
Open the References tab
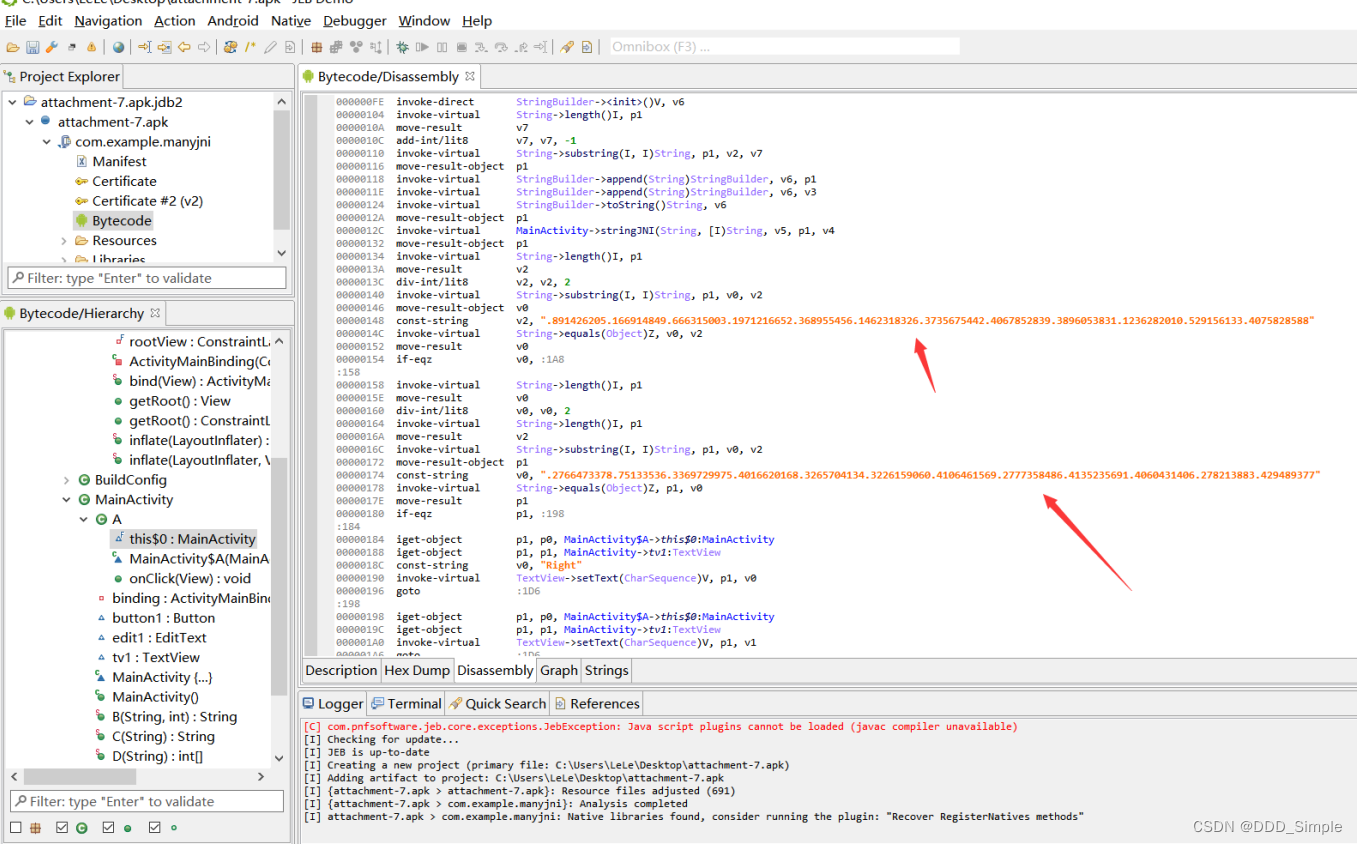(x=596, y=703)
